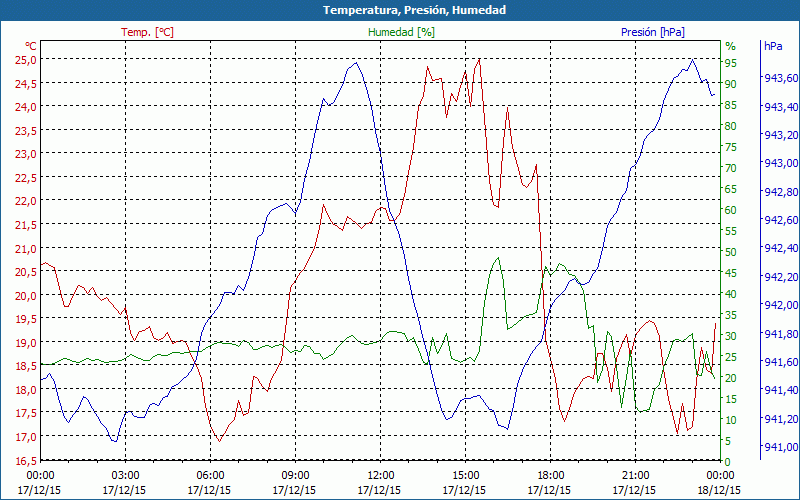Select the blue "Presión [hPa]" legend label

pos(653,32)
